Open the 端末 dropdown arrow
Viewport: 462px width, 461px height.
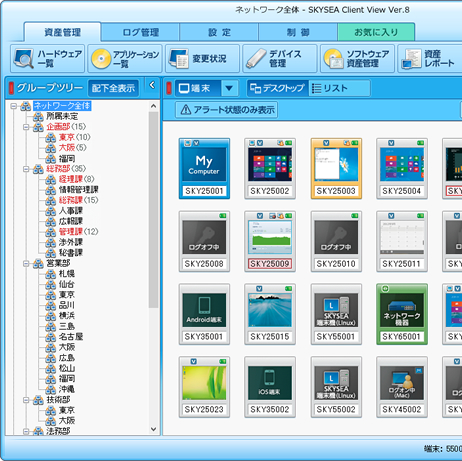(229, 88)
